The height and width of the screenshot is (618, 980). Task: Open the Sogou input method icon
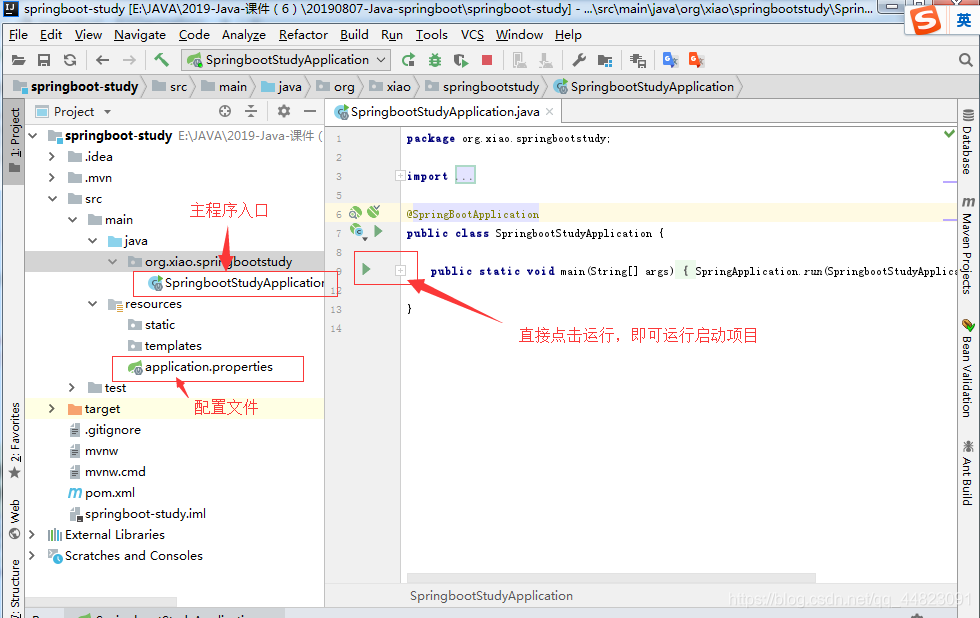(x=926, y=20)
